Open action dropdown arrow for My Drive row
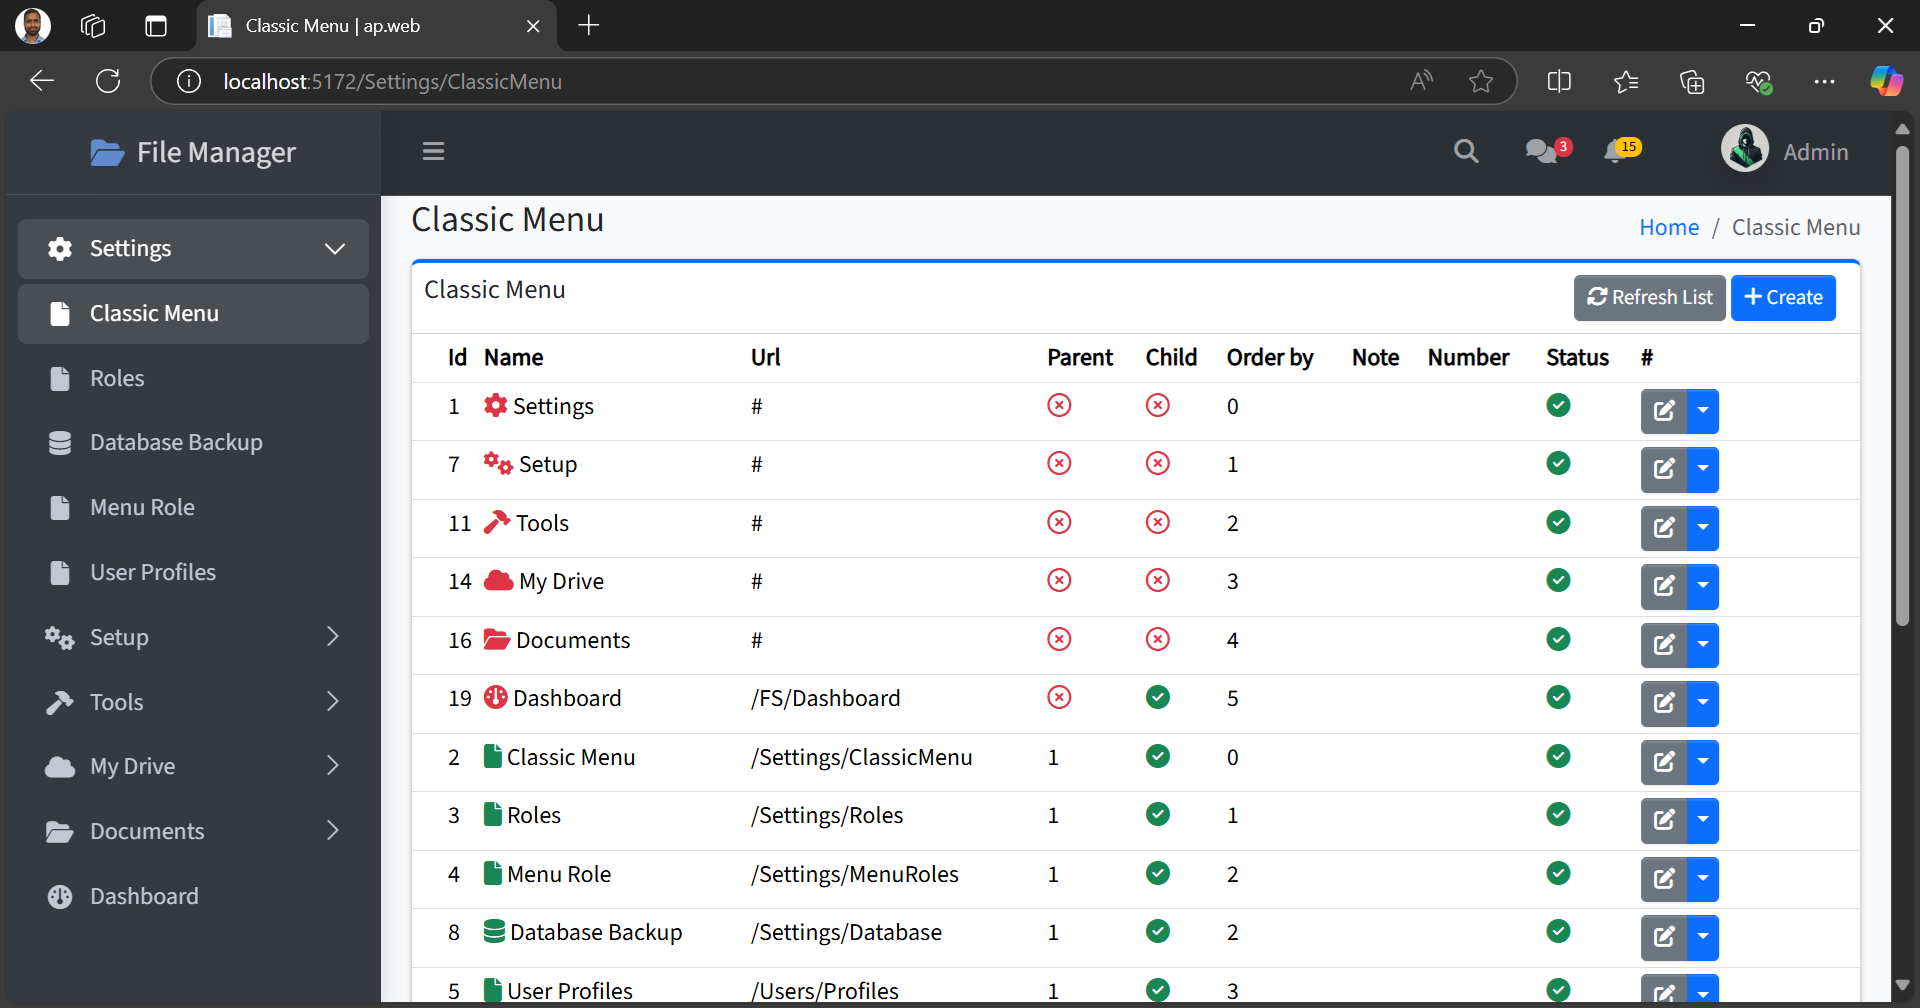This screenshot has height=1008, width=1920. point(1703,586)
